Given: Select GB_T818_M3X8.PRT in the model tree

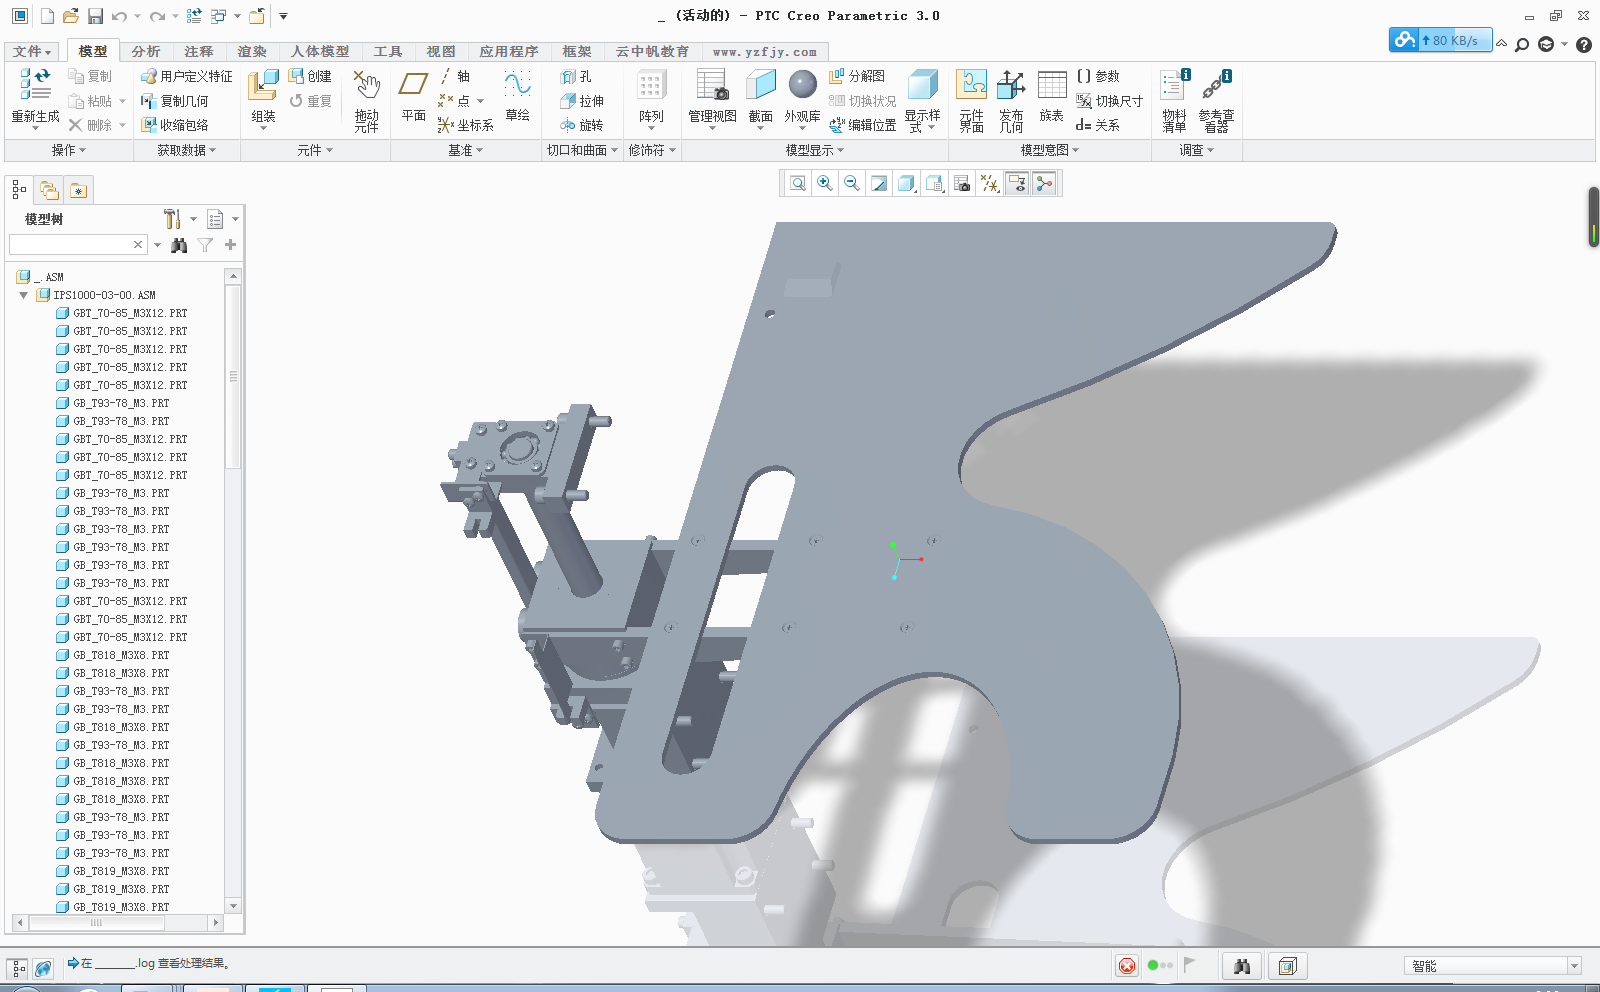Looking at the screenshot, I should pyautogui.click(x=120, y=655).
